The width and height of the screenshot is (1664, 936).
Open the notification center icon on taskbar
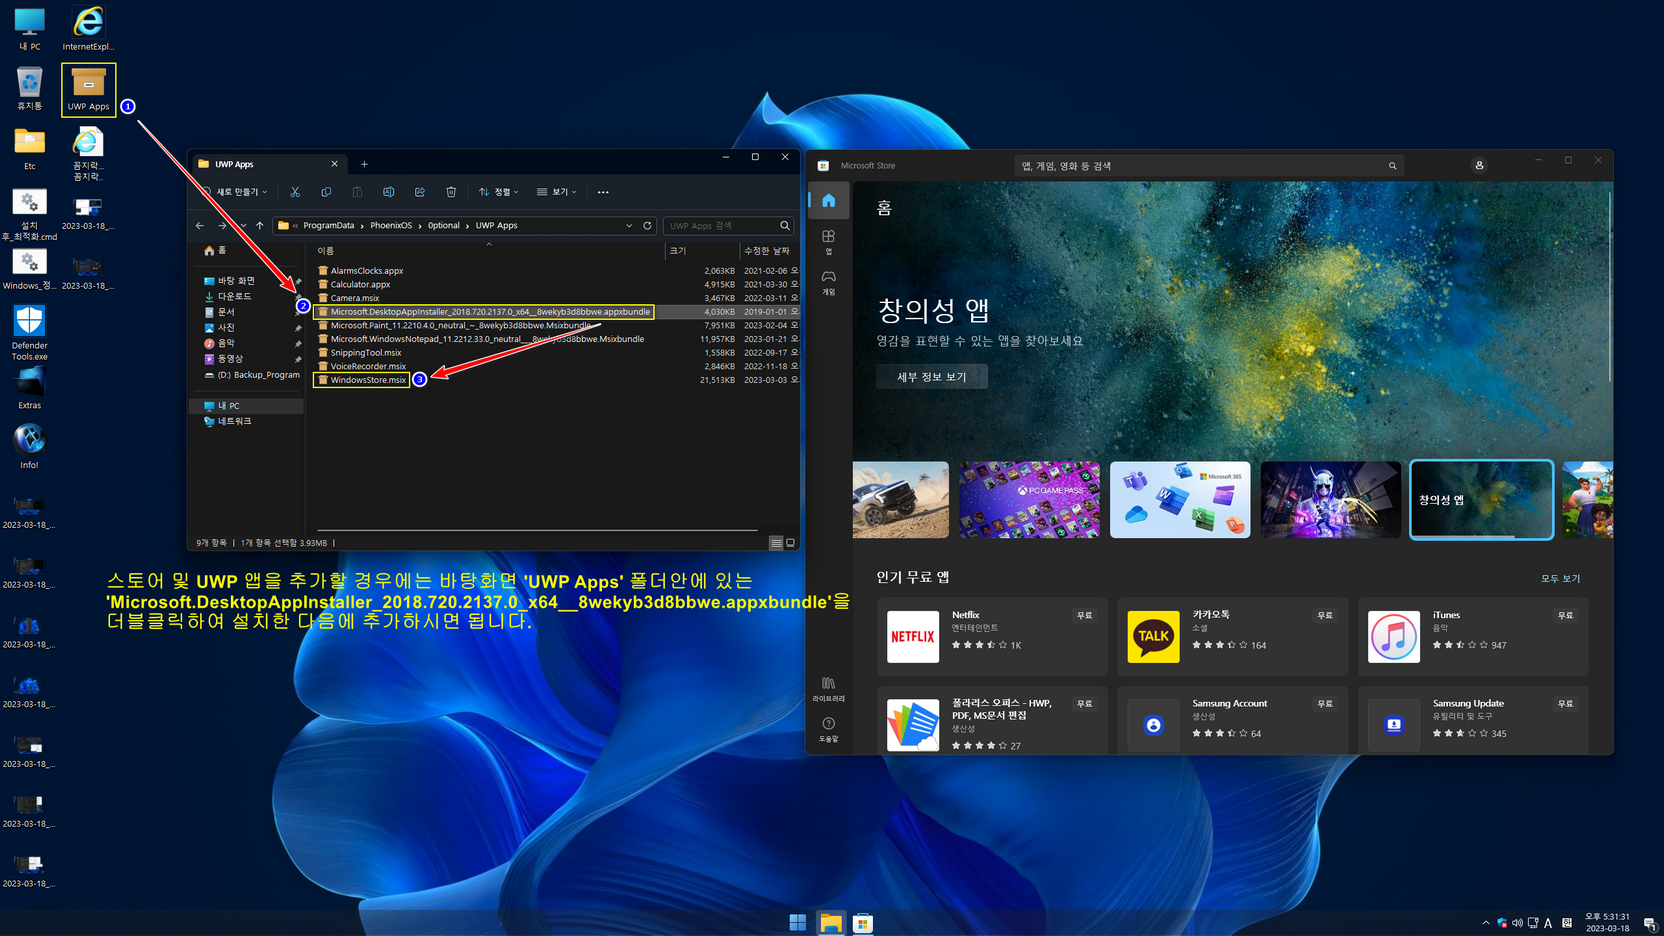(x=1649, y=923)
